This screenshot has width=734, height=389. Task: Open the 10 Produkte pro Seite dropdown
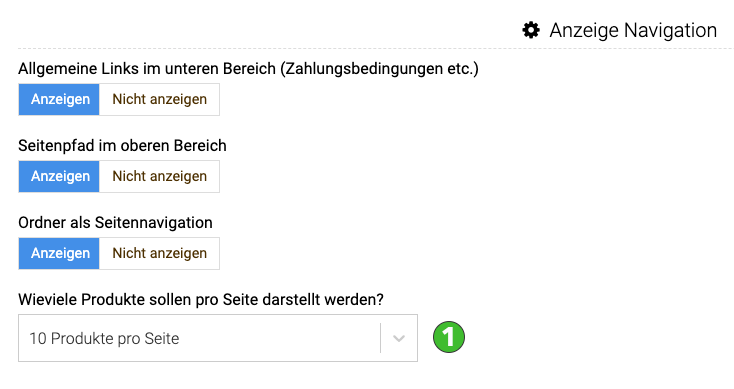click(x=218, y=338)
